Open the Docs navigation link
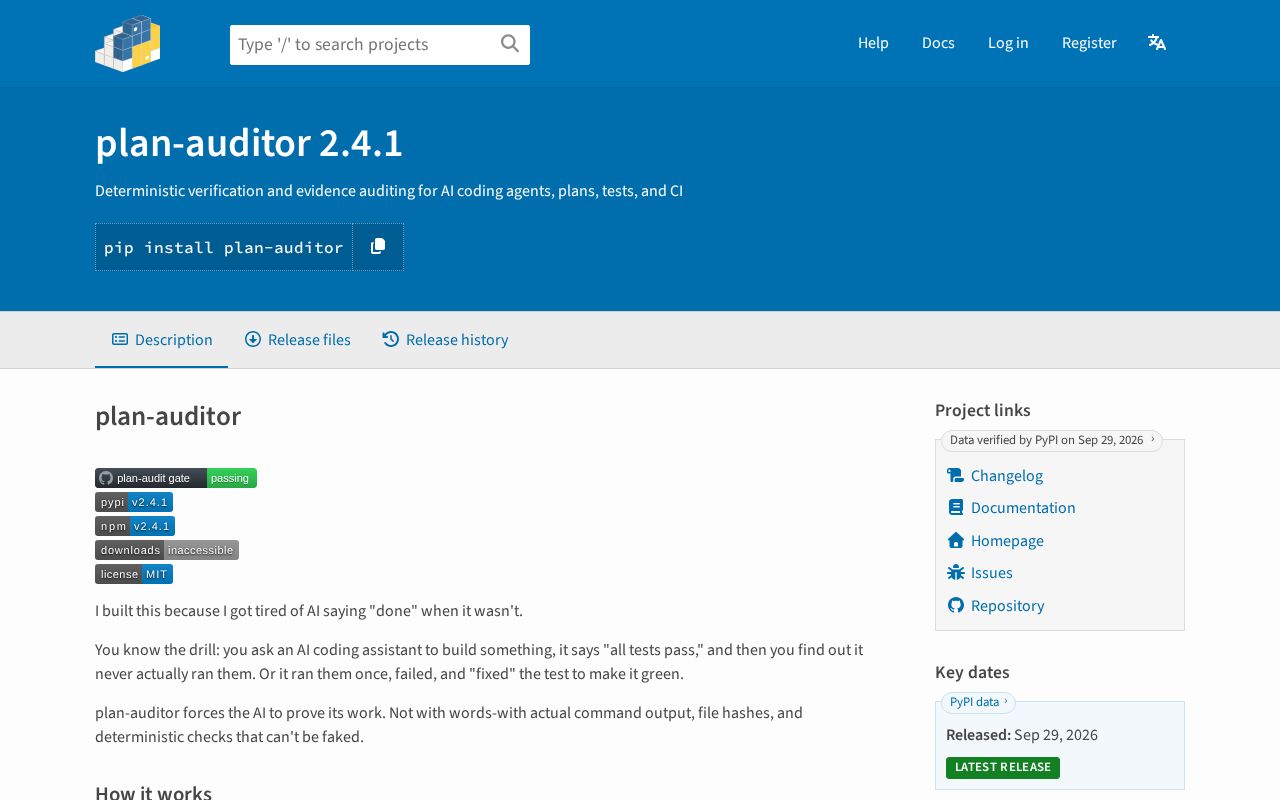The width and height of the screenshot is (1280, 800). [x=938, y=43]
